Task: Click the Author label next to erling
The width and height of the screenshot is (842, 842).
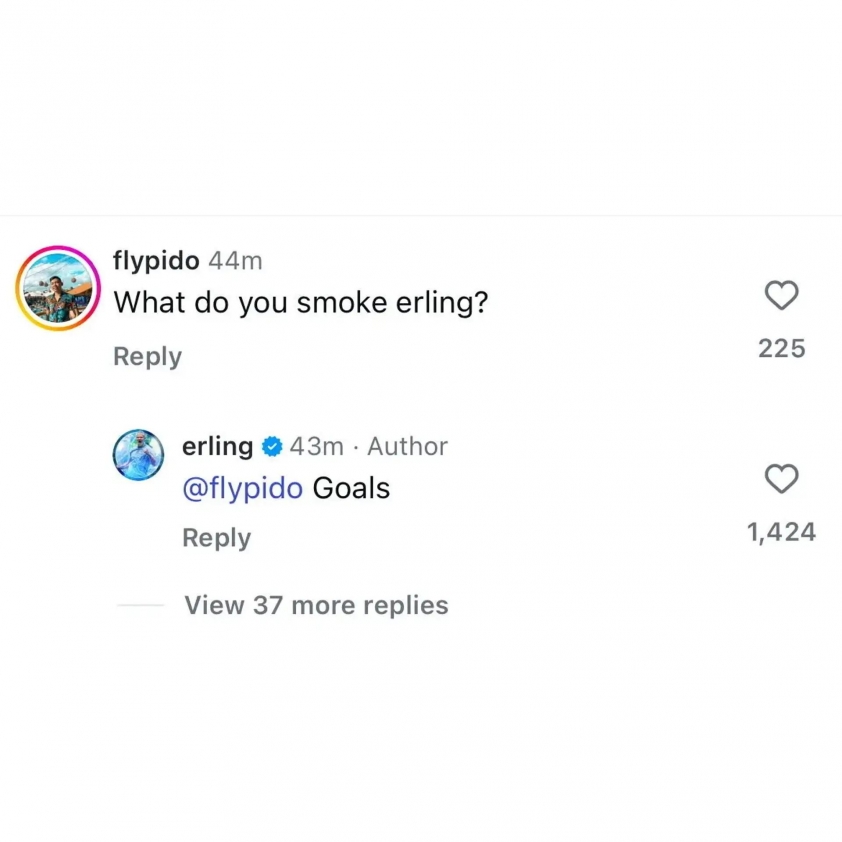Action: 407,446
